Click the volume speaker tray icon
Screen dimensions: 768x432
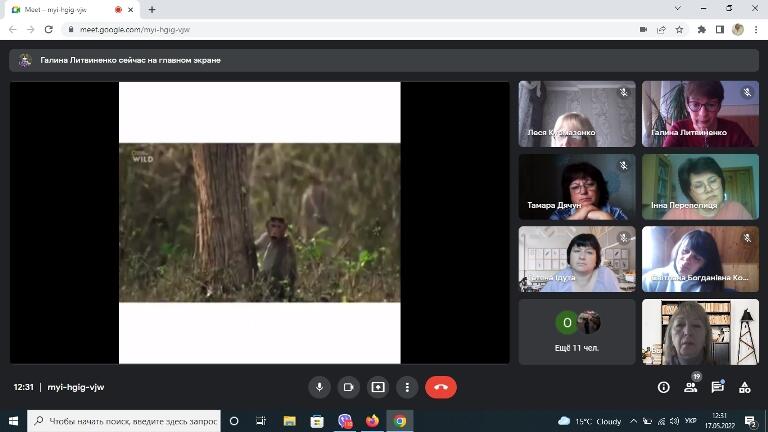pos(674,421)
